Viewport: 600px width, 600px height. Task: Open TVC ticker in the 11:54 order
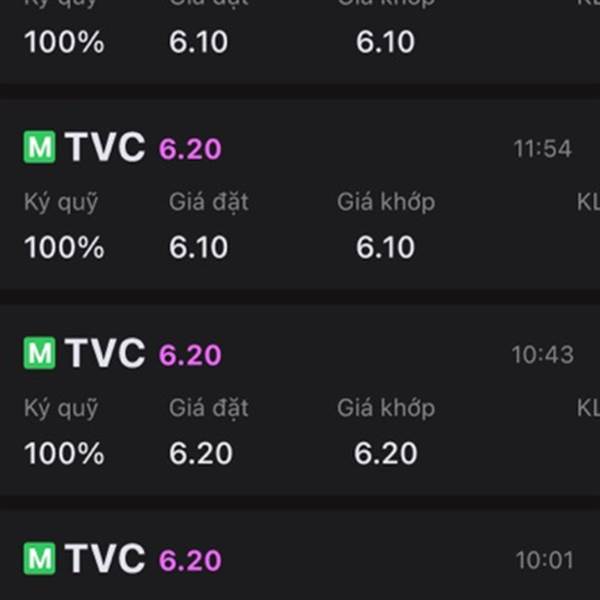105,147
